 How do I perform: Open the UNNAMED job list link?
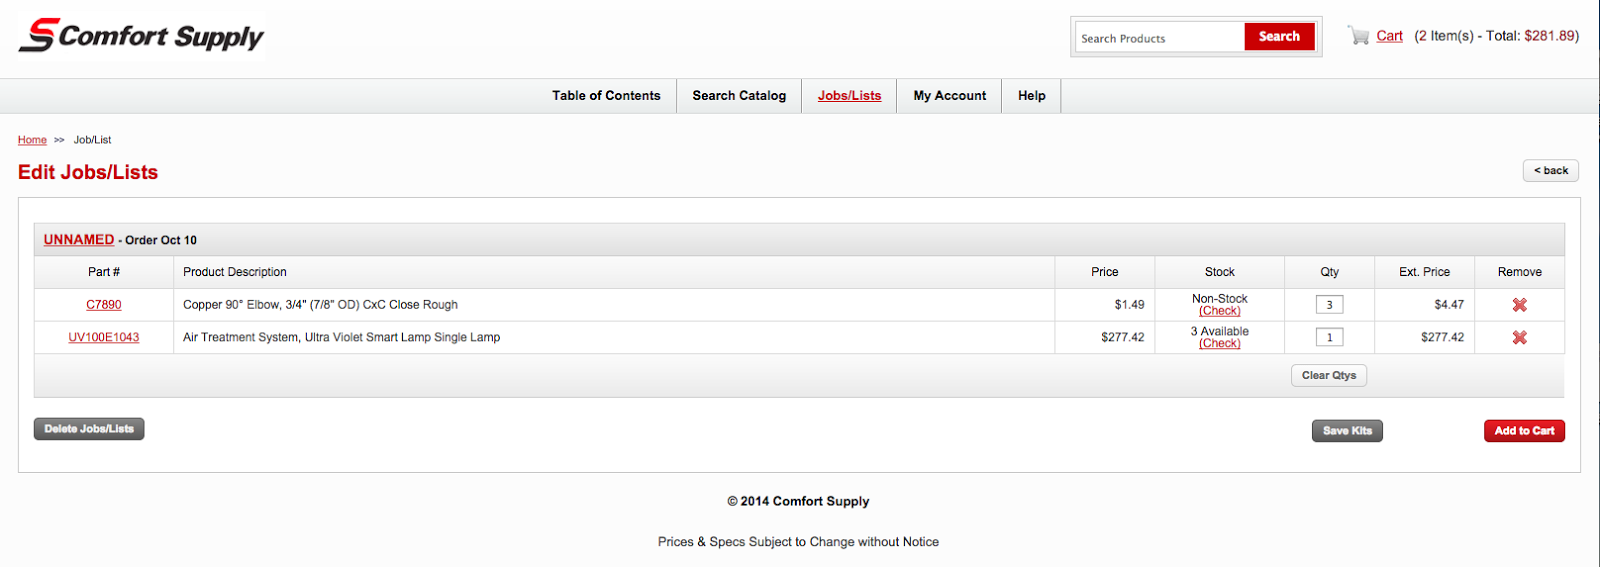79,240
